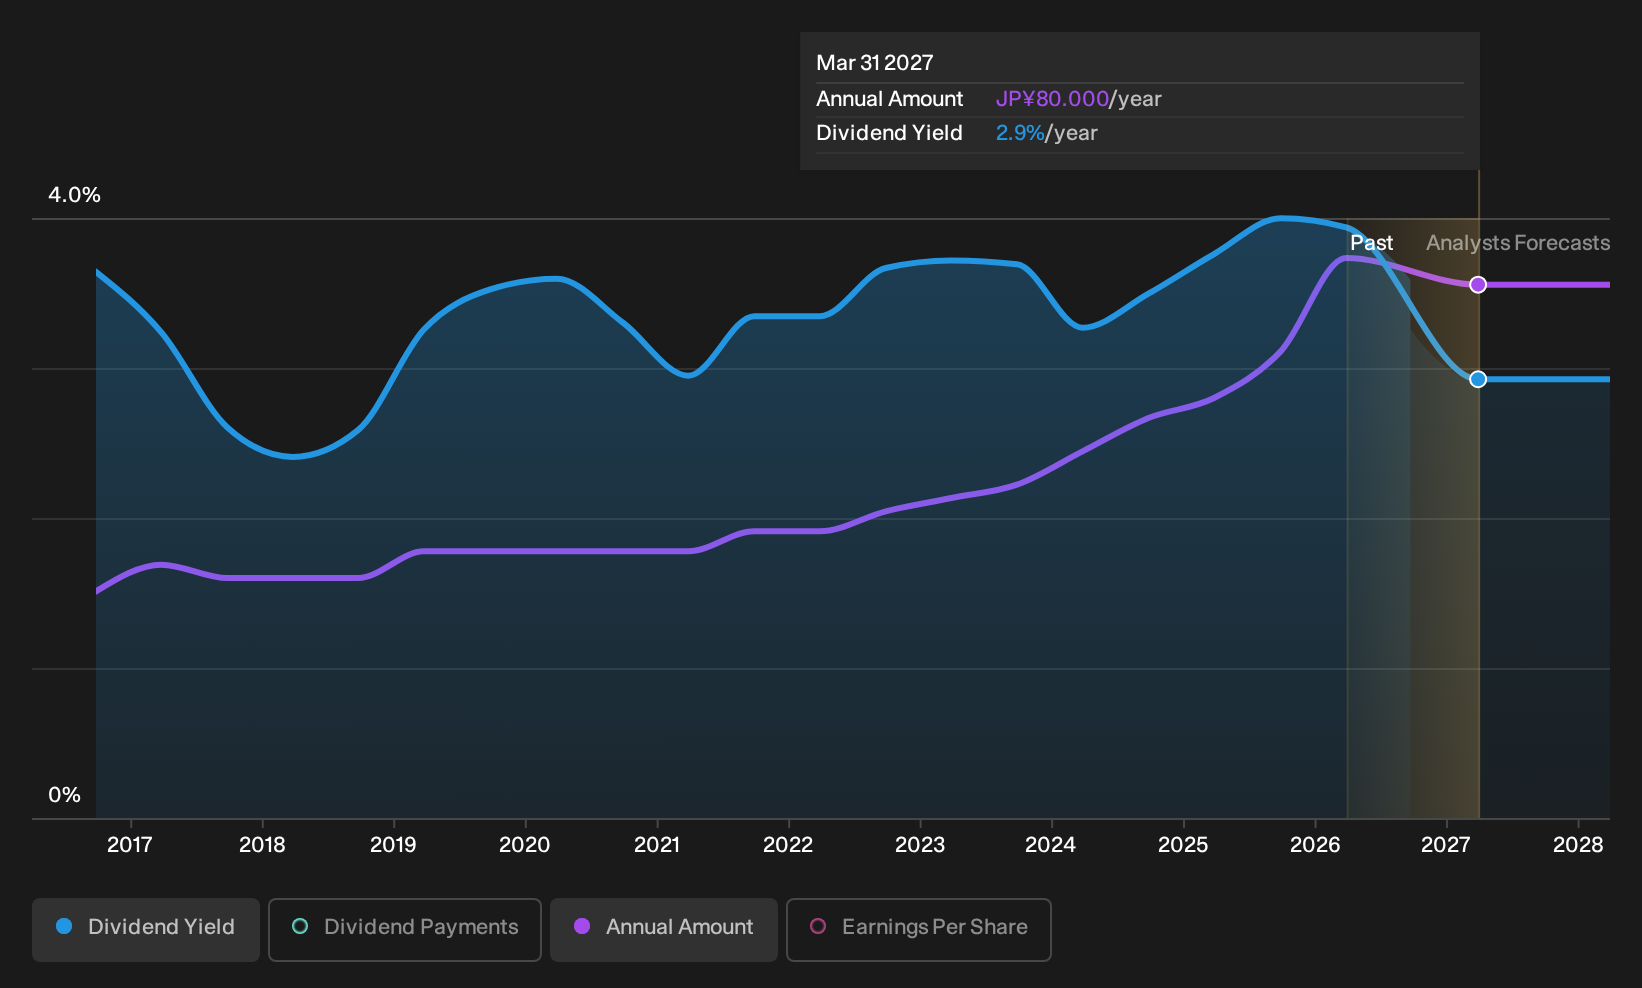Click the 2017 x-axis label
Viewport: 1642px width, 988px height.
(x=130, y=845)
